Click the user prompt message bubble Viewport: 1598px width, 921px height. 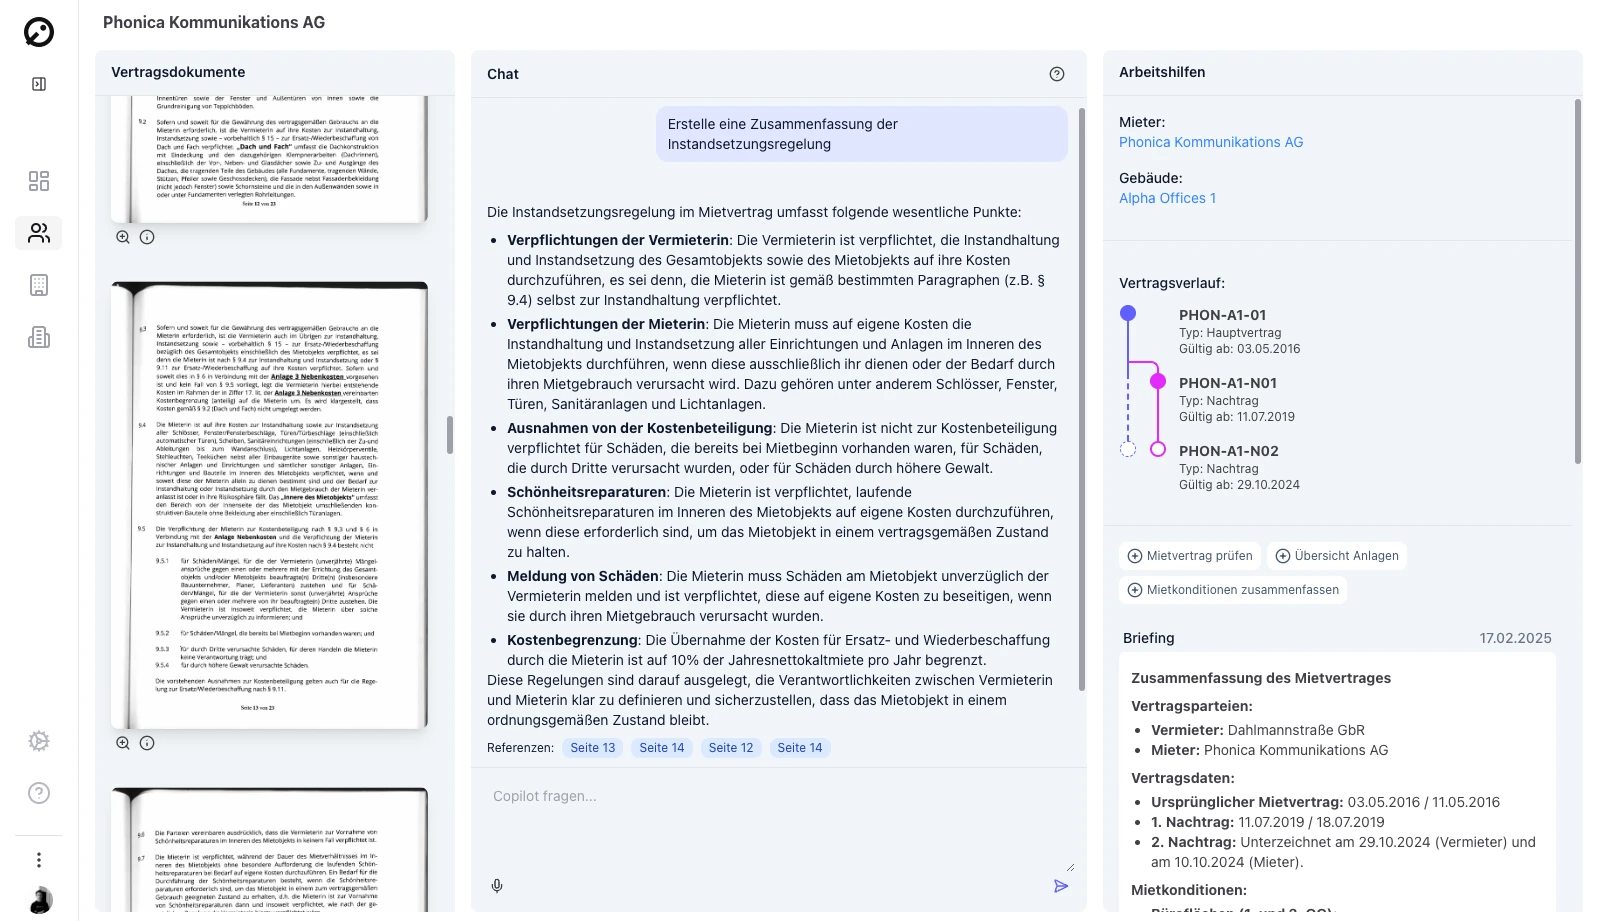pos(862,134)
